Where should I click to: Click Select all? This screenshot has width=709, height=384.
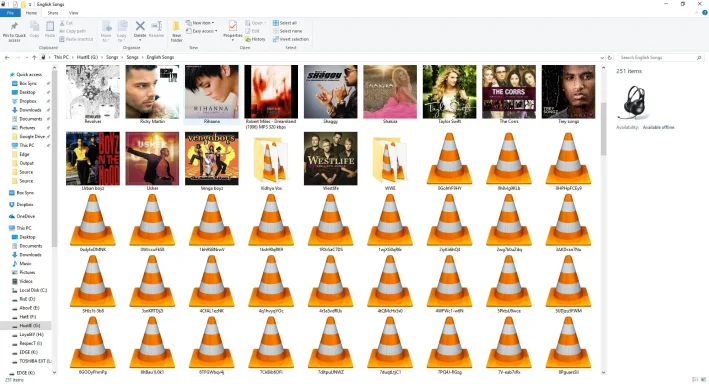[285, 23]
